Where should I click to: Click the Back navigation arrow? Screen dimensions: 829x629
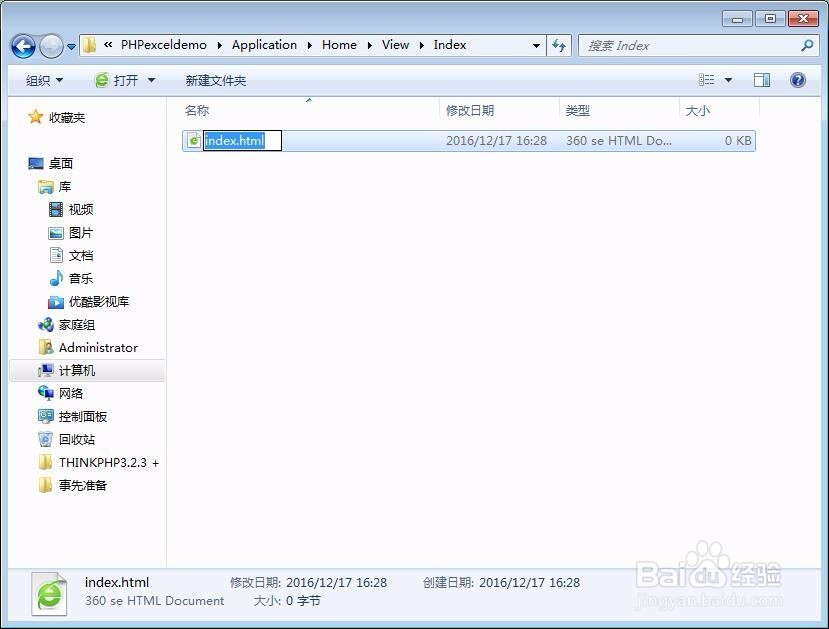point(22,45)
